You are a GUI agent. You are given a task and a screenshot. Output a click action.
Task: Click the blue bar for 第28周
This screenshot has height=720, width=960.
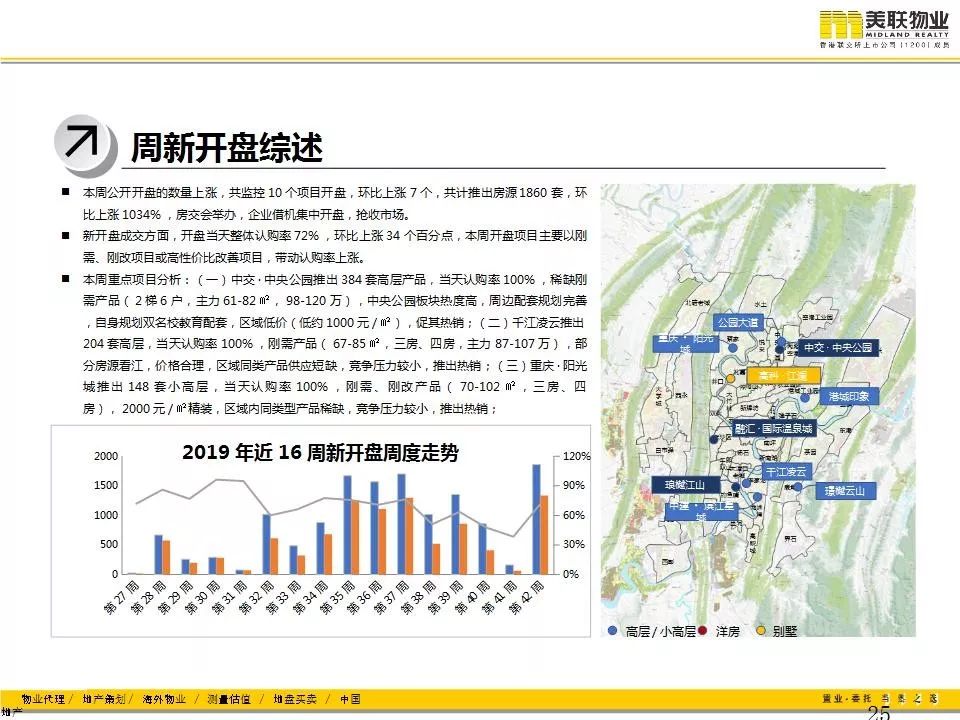pyautogui.click(x=158, y=554)
